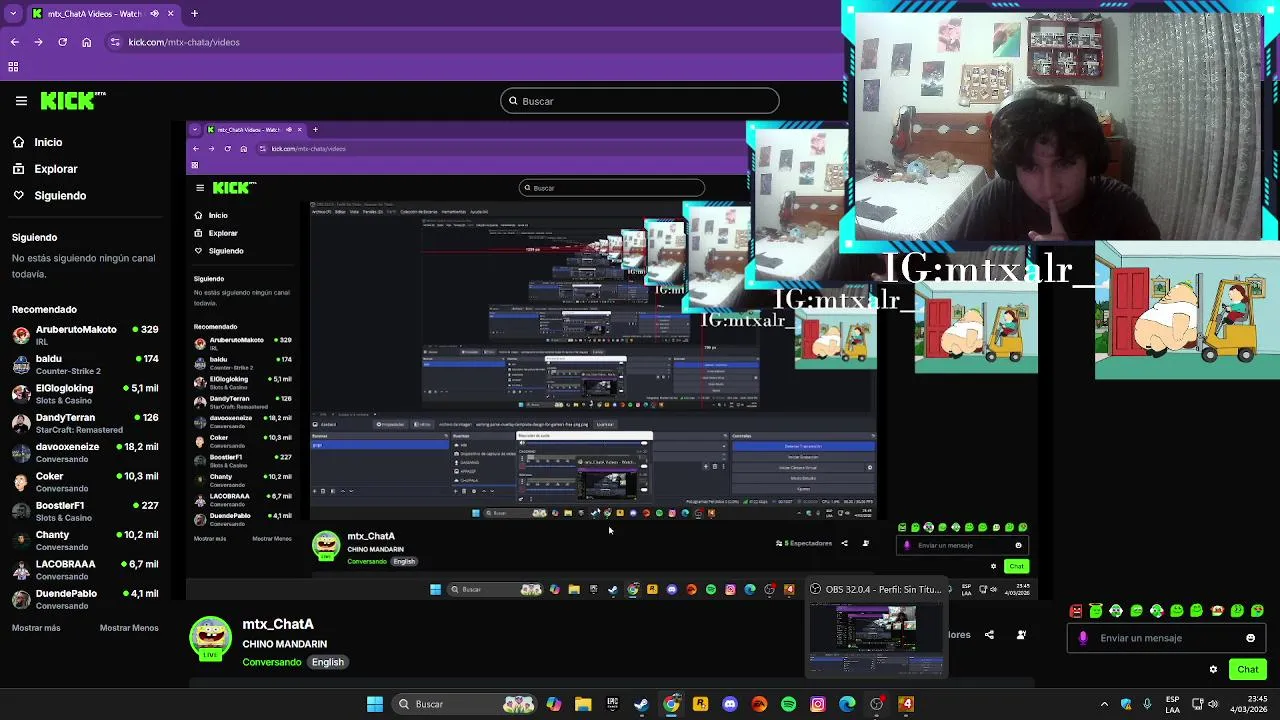Focus the Enviar un mensaje field
Screen dimensions: 1280x720
1164,638
